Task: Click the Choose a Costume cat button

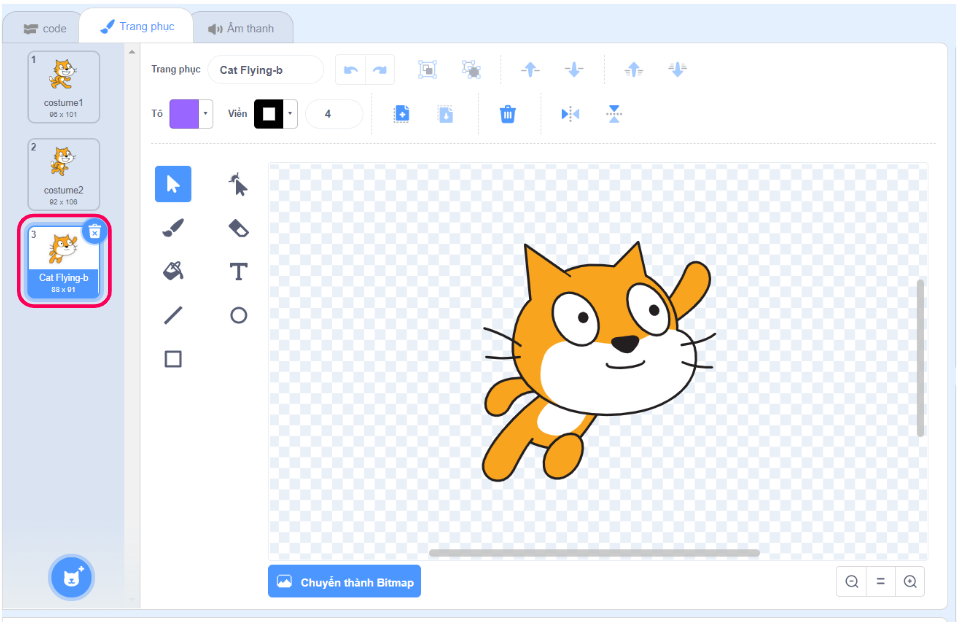Action: (72, 577)
